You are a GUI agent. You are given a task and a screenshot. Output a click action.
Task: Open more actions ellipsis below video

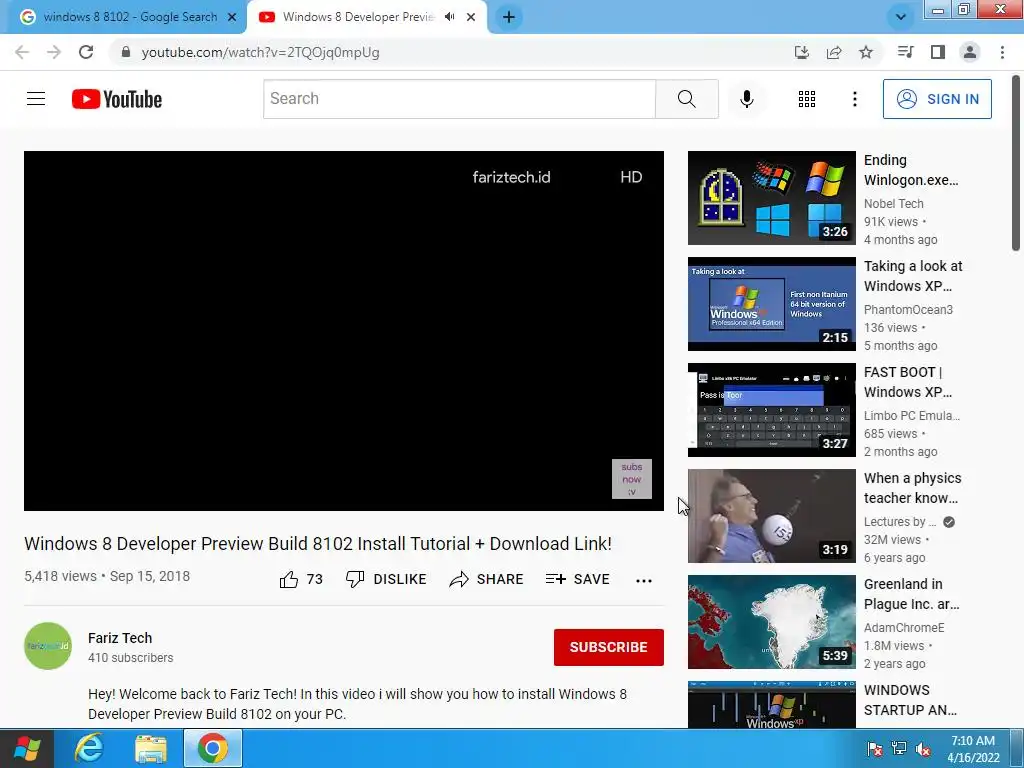coord(644,581)
